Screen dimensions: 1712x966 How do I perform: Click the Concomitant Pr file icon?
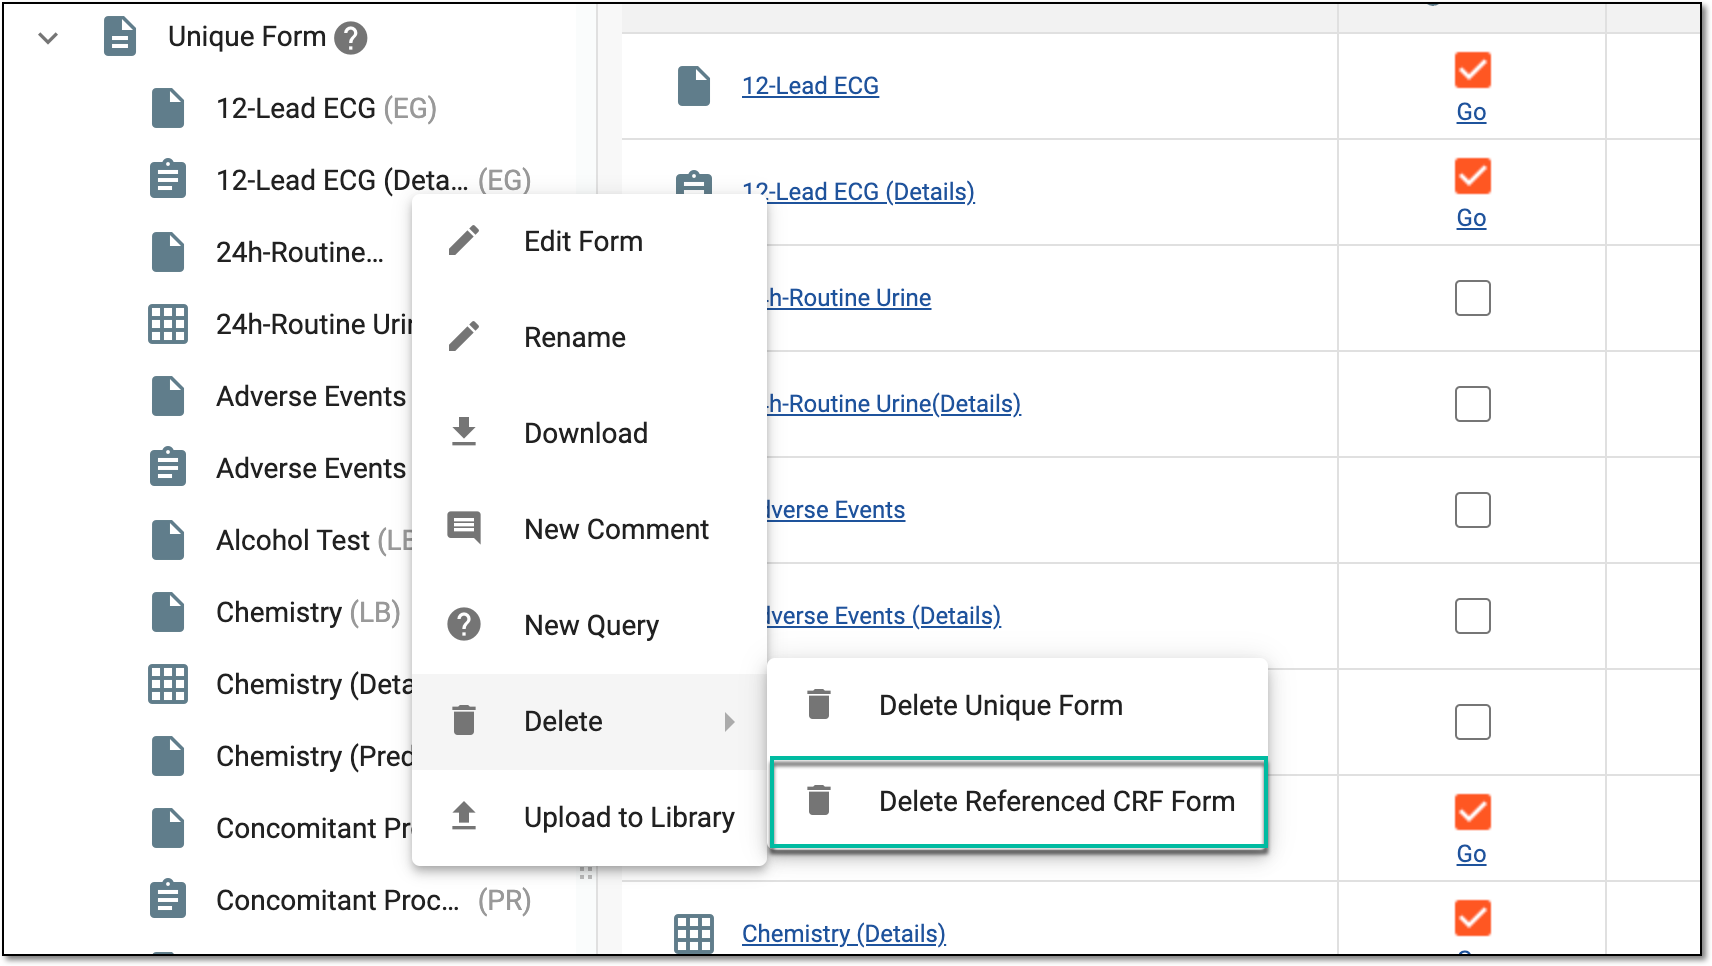[168, 828]
